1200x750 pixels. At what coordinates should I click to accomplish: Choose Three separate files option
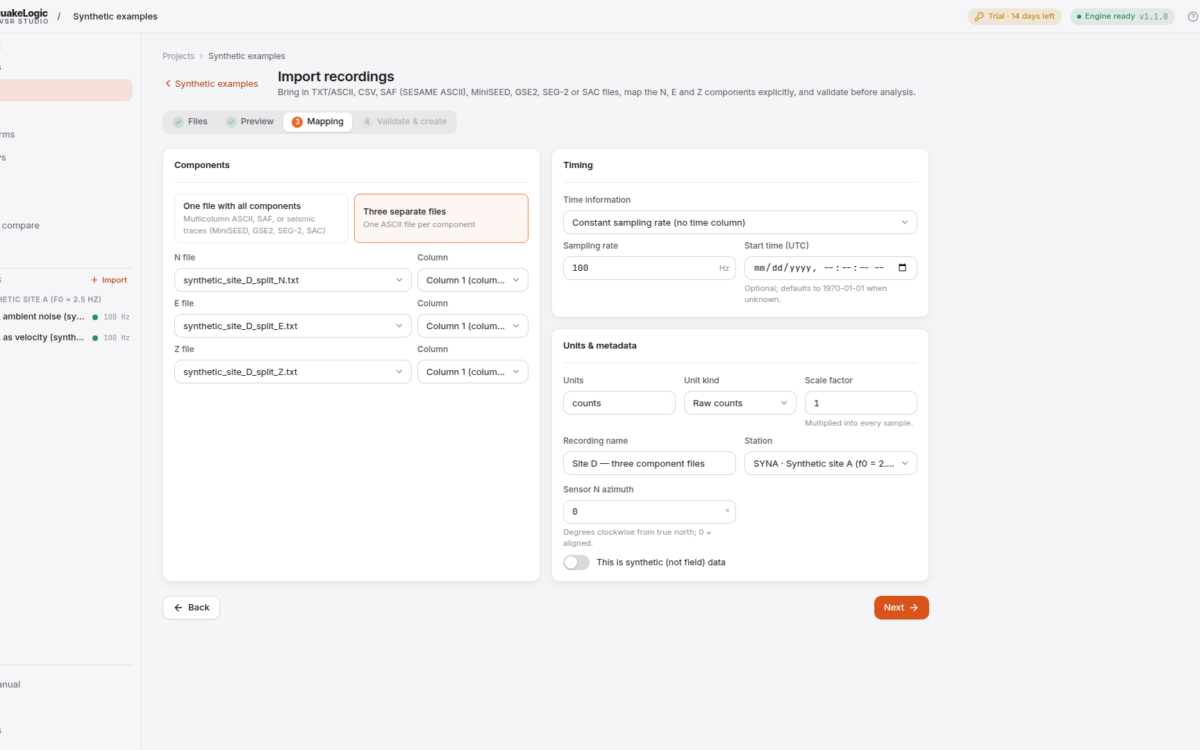(441, 218)
